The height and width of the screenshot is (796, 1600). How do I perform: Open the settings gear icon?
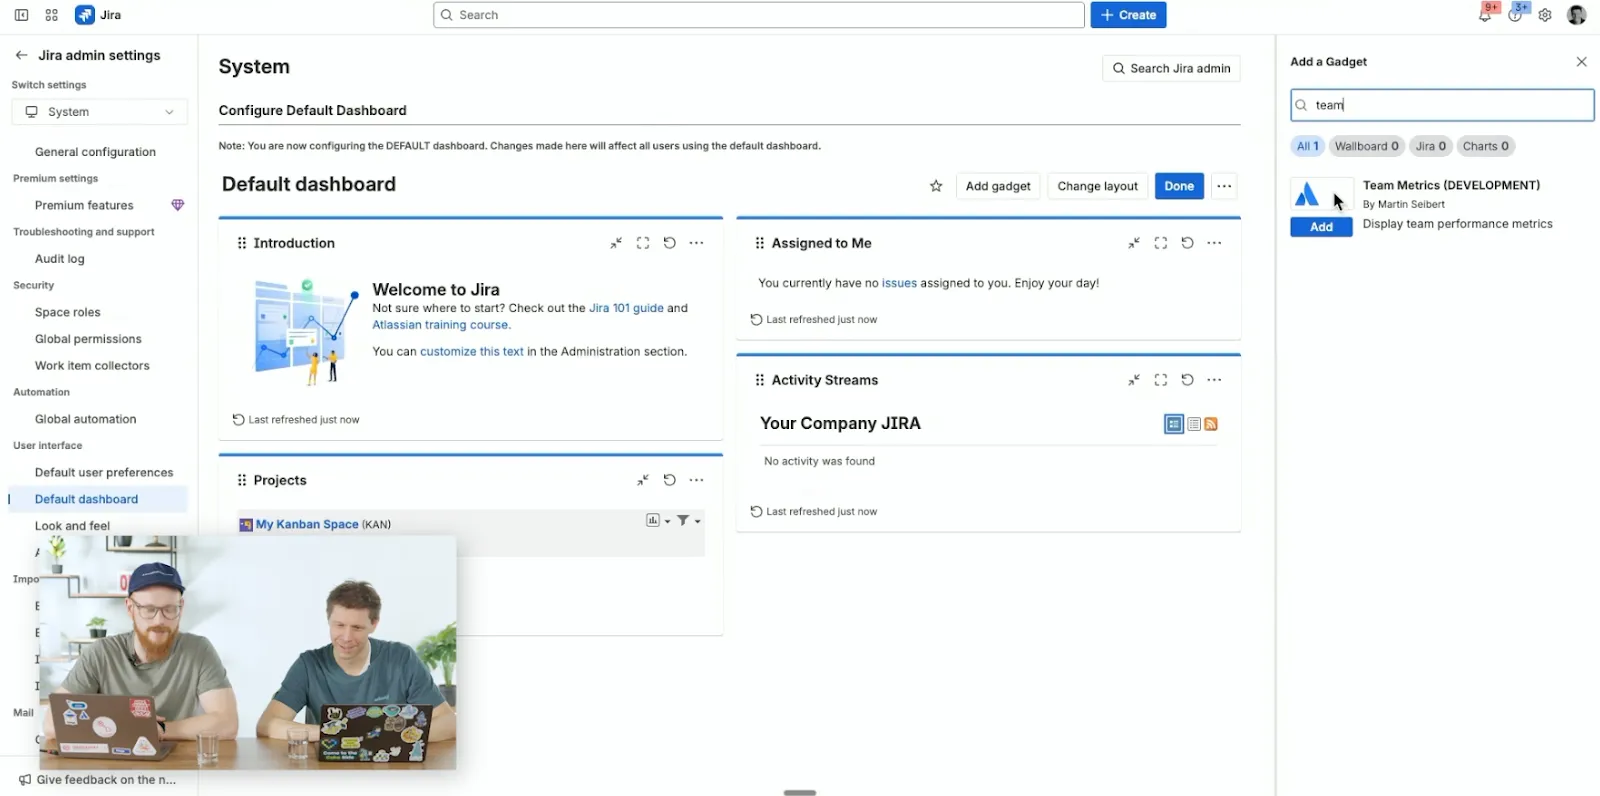pyautogui.click(x=1545, y=15)
